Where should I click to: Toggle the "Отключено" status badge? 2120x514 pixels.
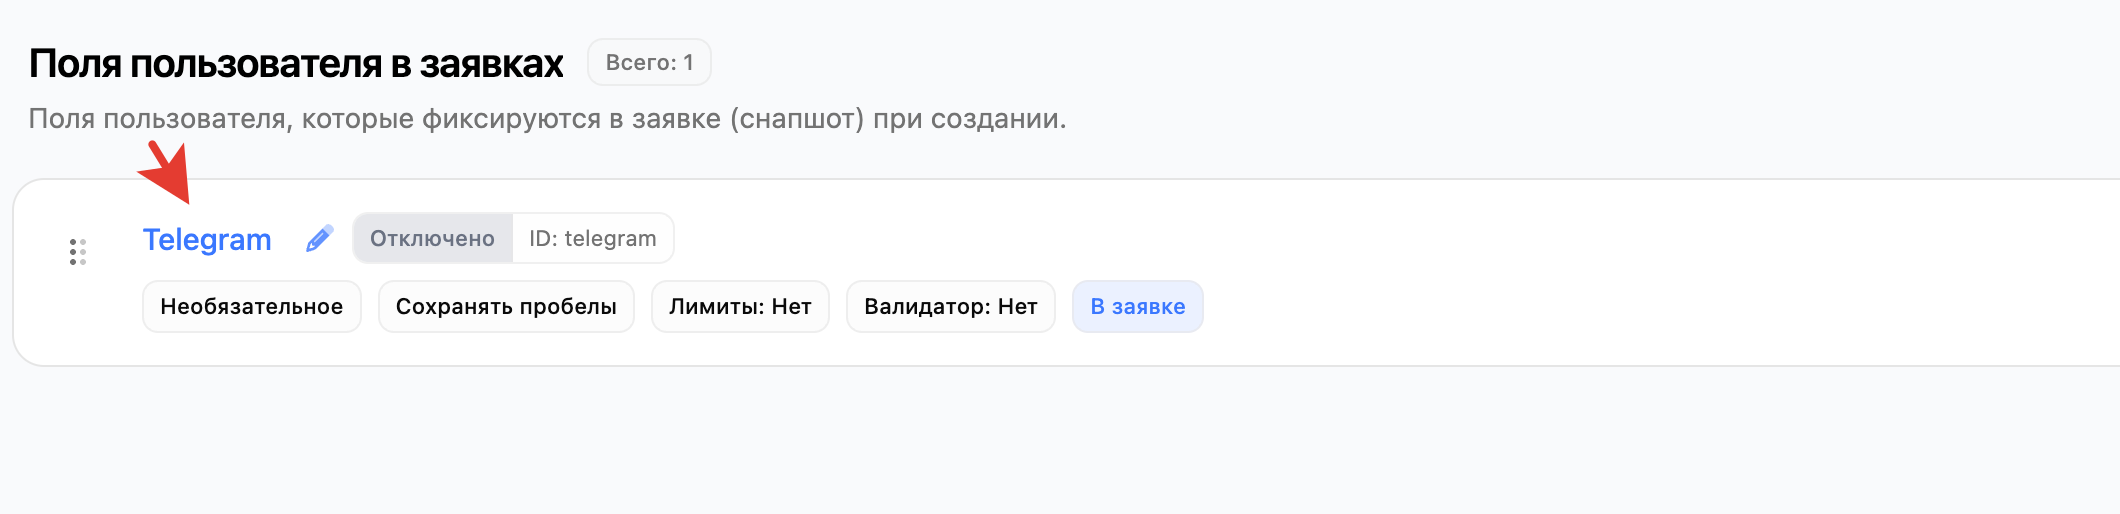coord(432,239)
